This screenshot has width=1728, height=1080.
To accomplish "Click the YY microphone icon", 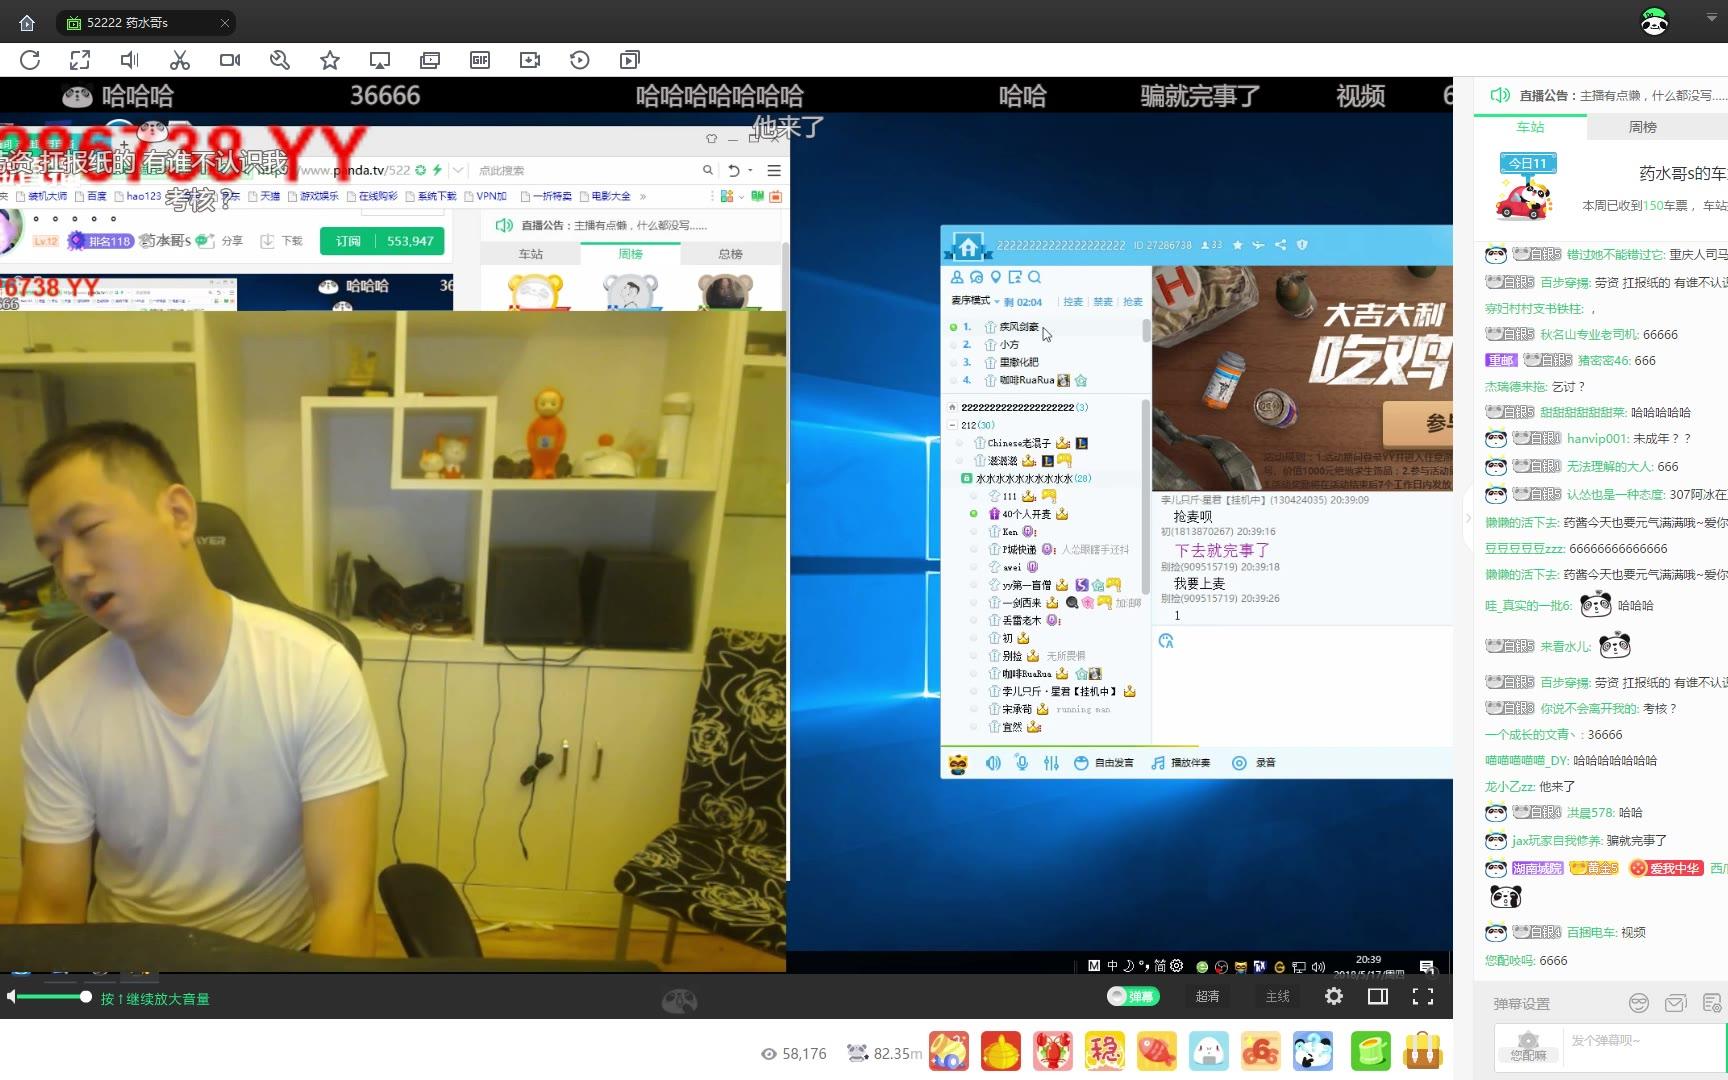I will 1022,763.
